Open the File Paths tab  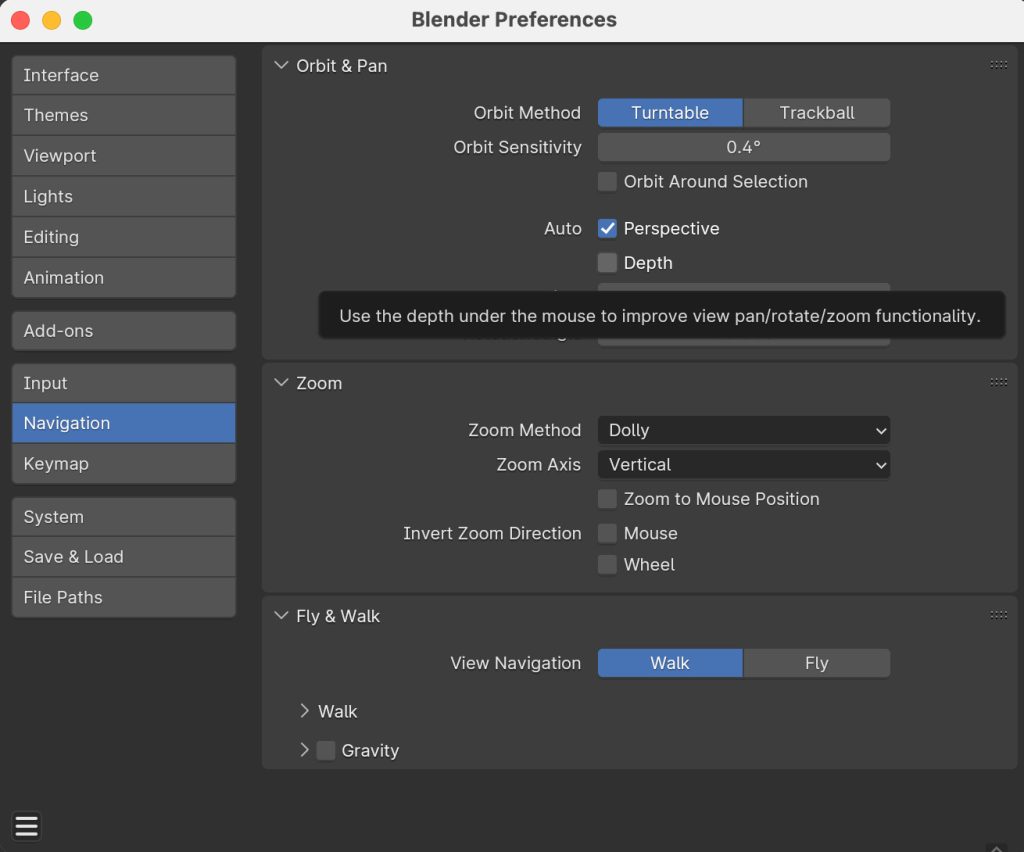(123, 597)
